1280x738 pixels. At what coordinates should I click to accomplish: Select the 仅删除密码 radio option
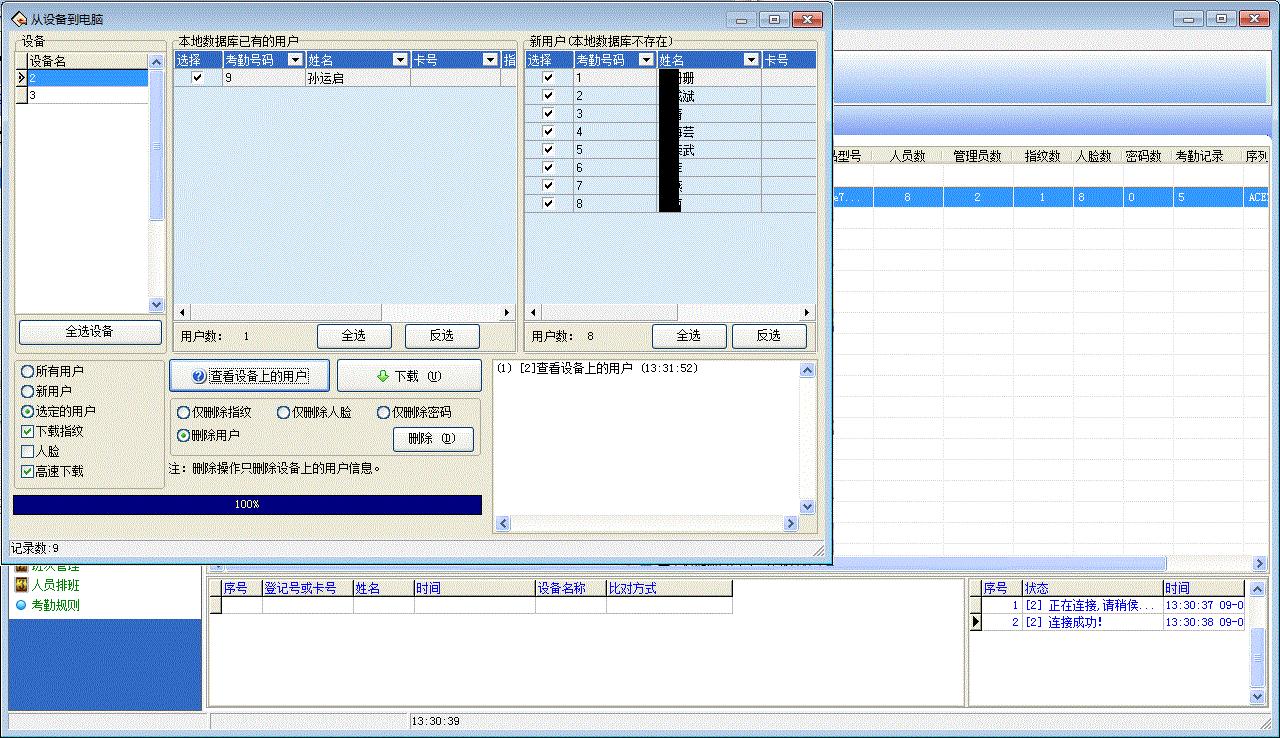[x=383, y=412]
